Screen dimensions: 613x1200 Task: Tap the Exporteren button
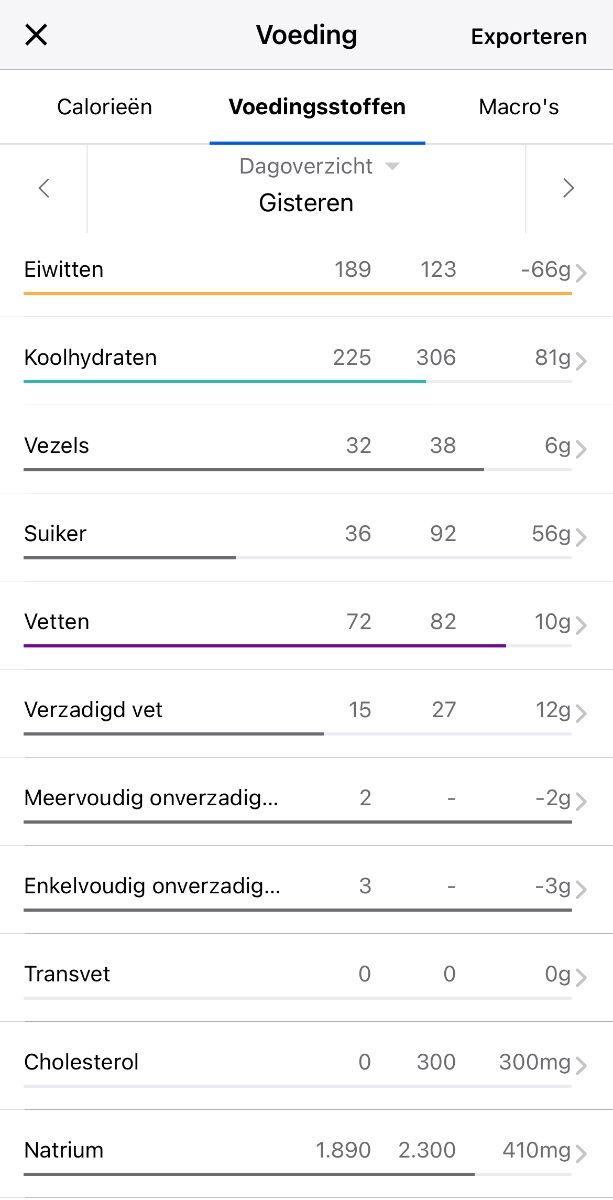528,36
